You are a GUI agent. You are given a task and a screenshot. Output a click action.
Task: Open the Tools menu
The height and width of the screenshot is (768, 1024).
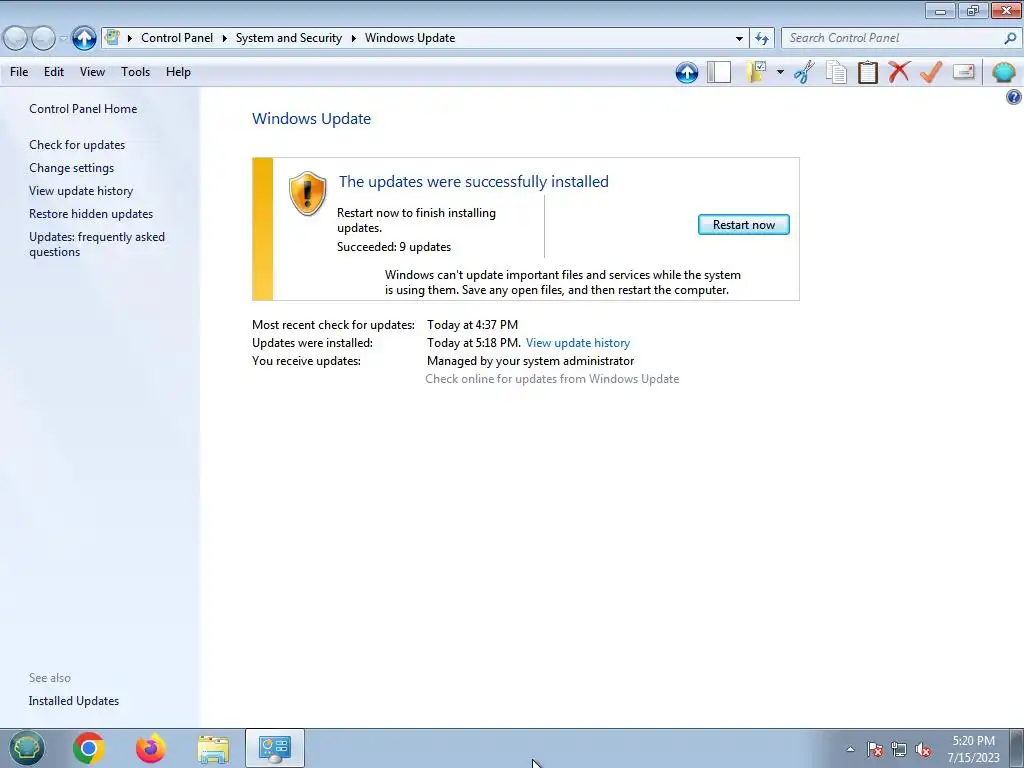point(135,72)
